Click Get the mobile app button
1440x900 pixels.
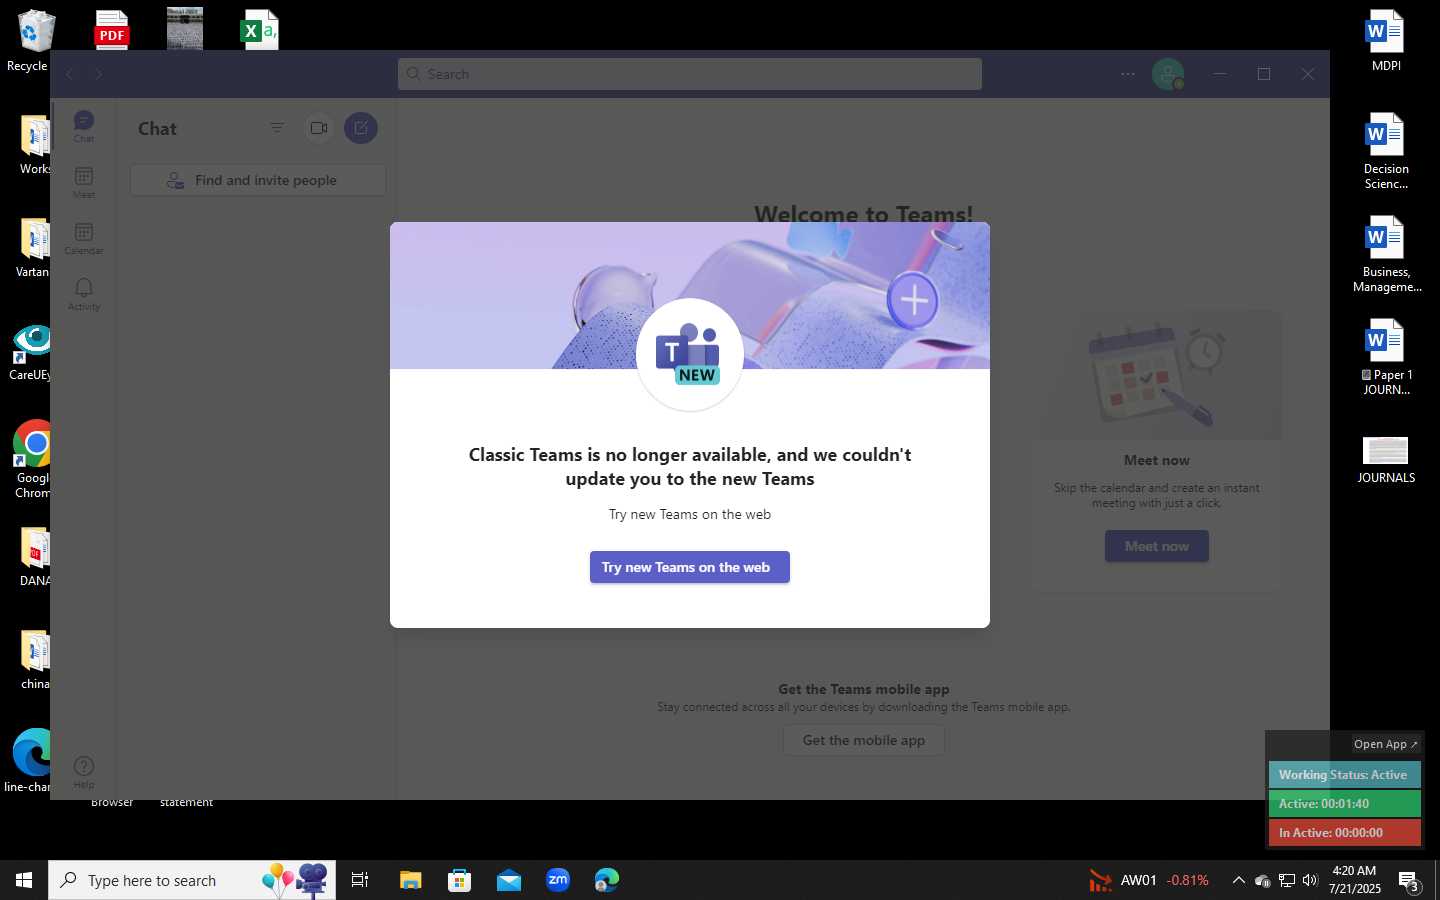[864, 740]
